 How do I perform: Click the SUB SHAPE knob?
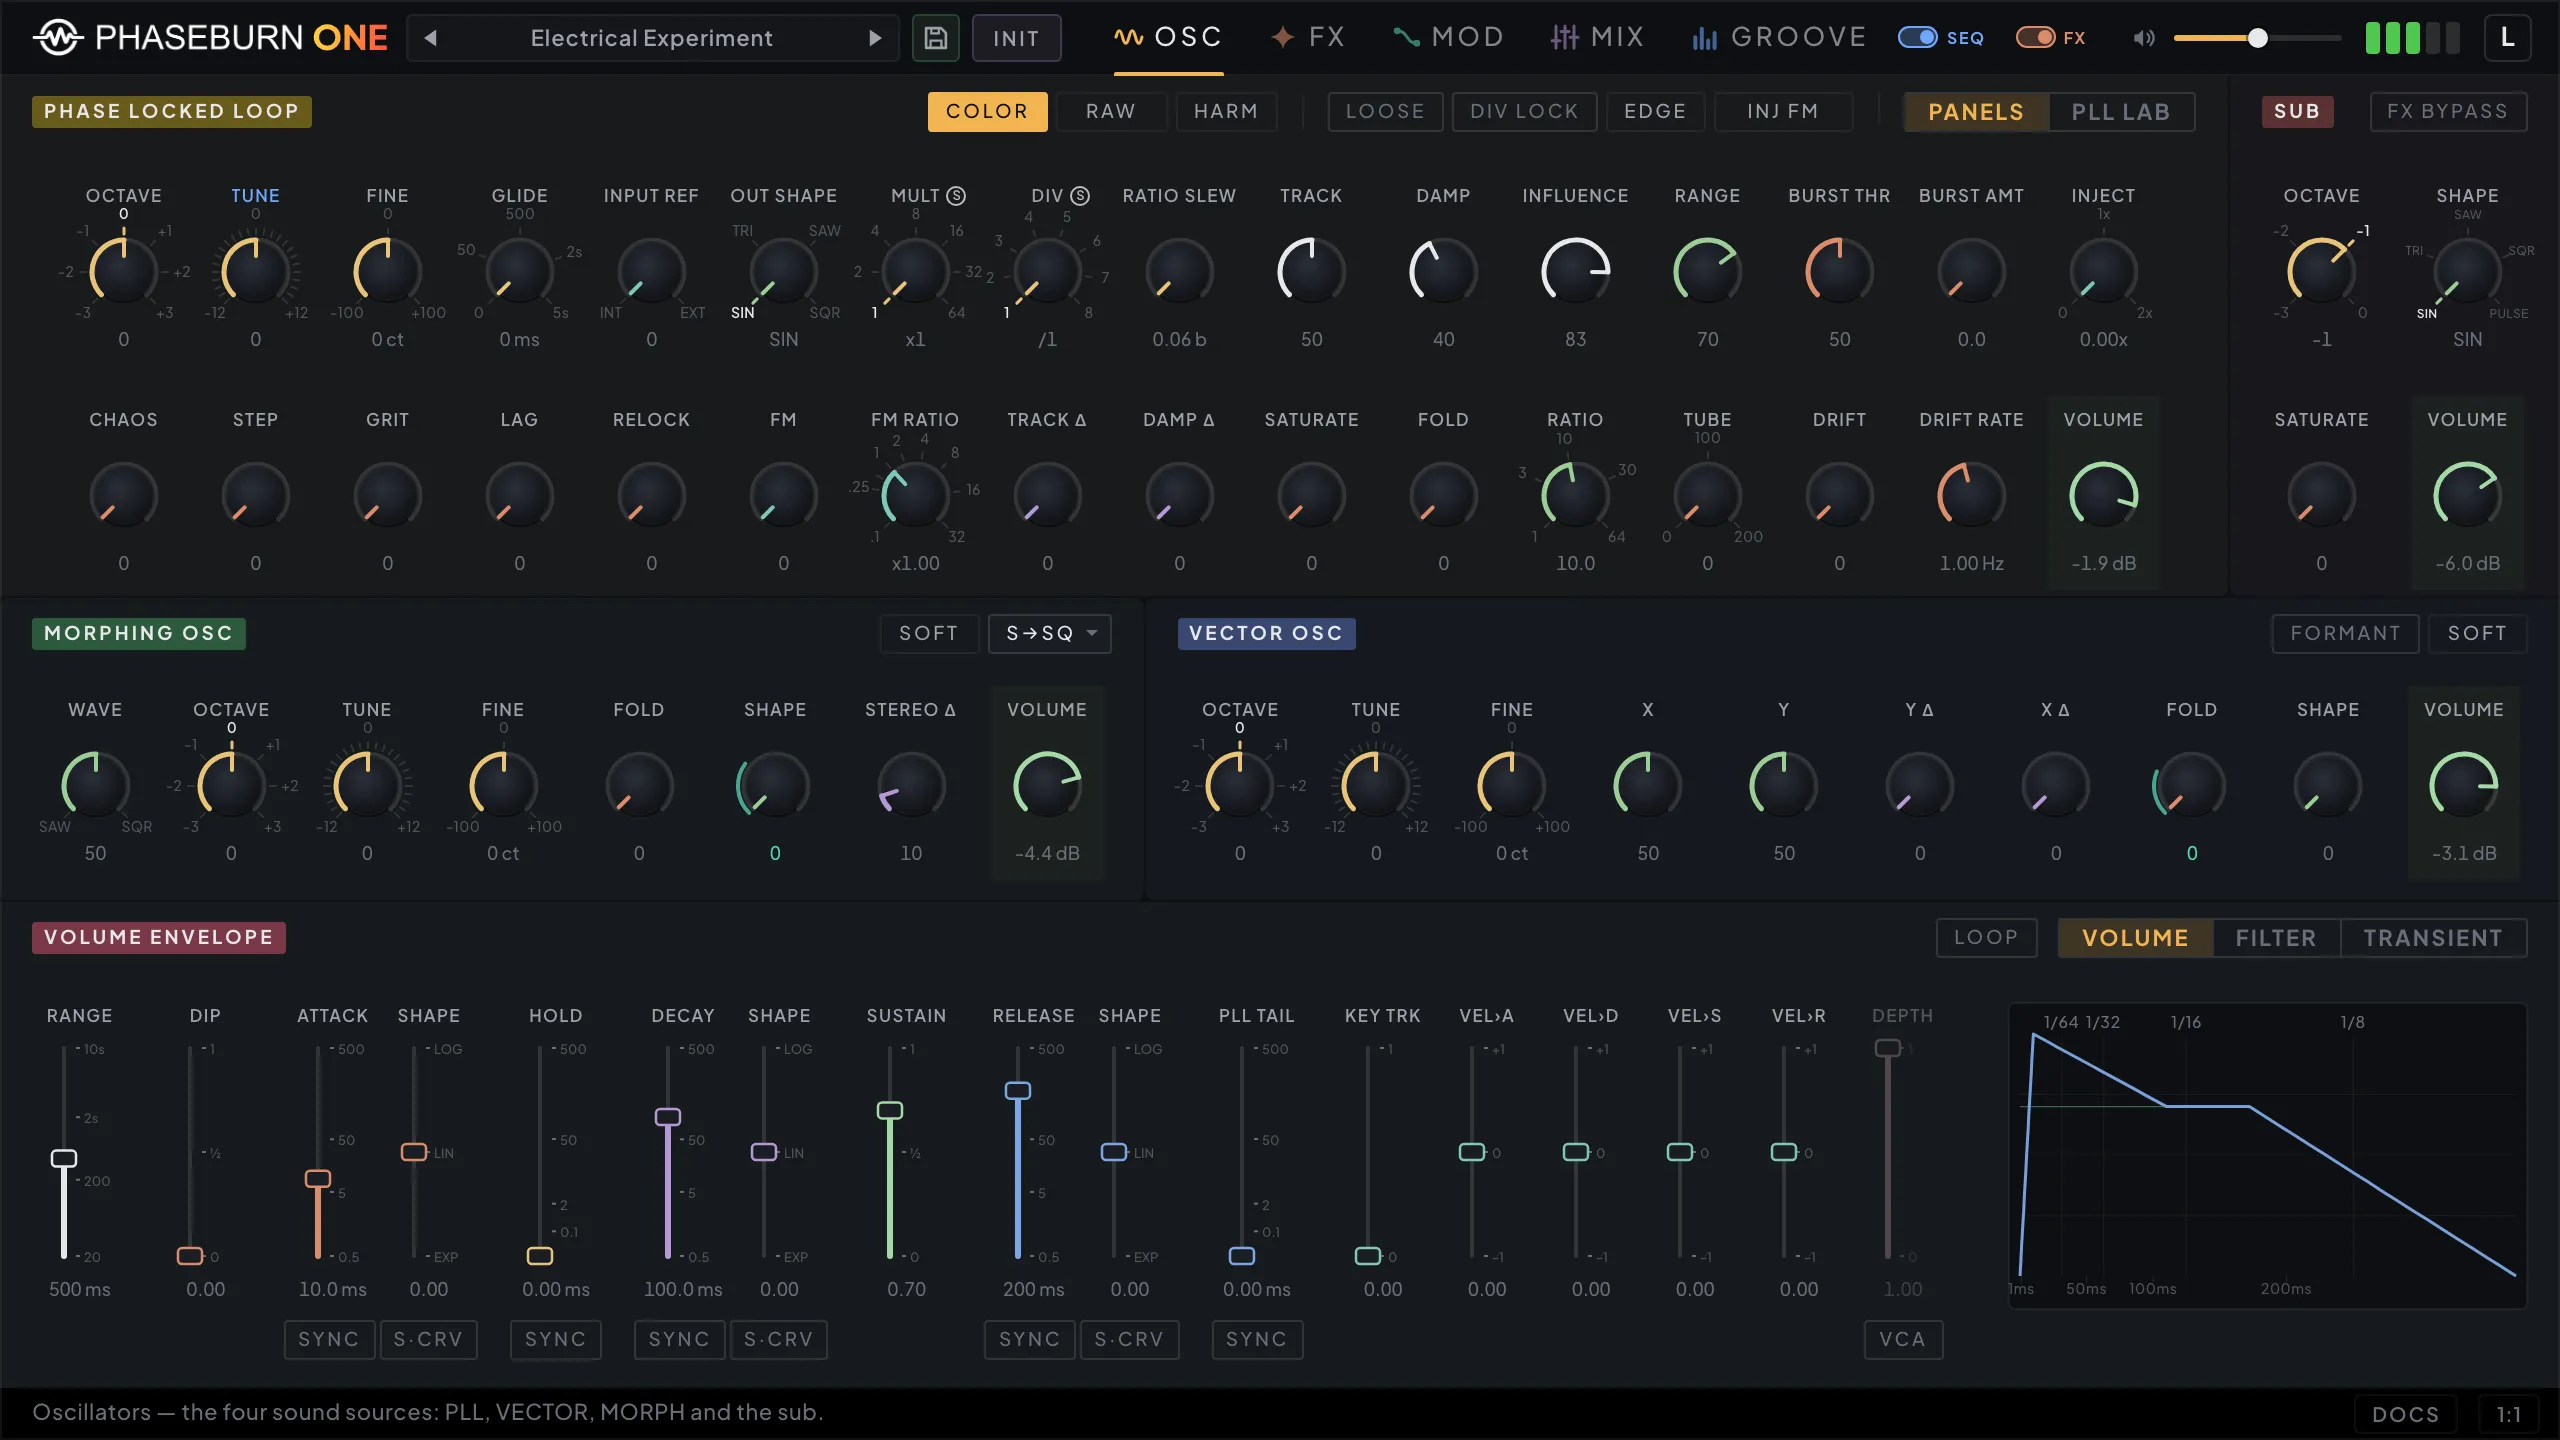(2467, 270)
